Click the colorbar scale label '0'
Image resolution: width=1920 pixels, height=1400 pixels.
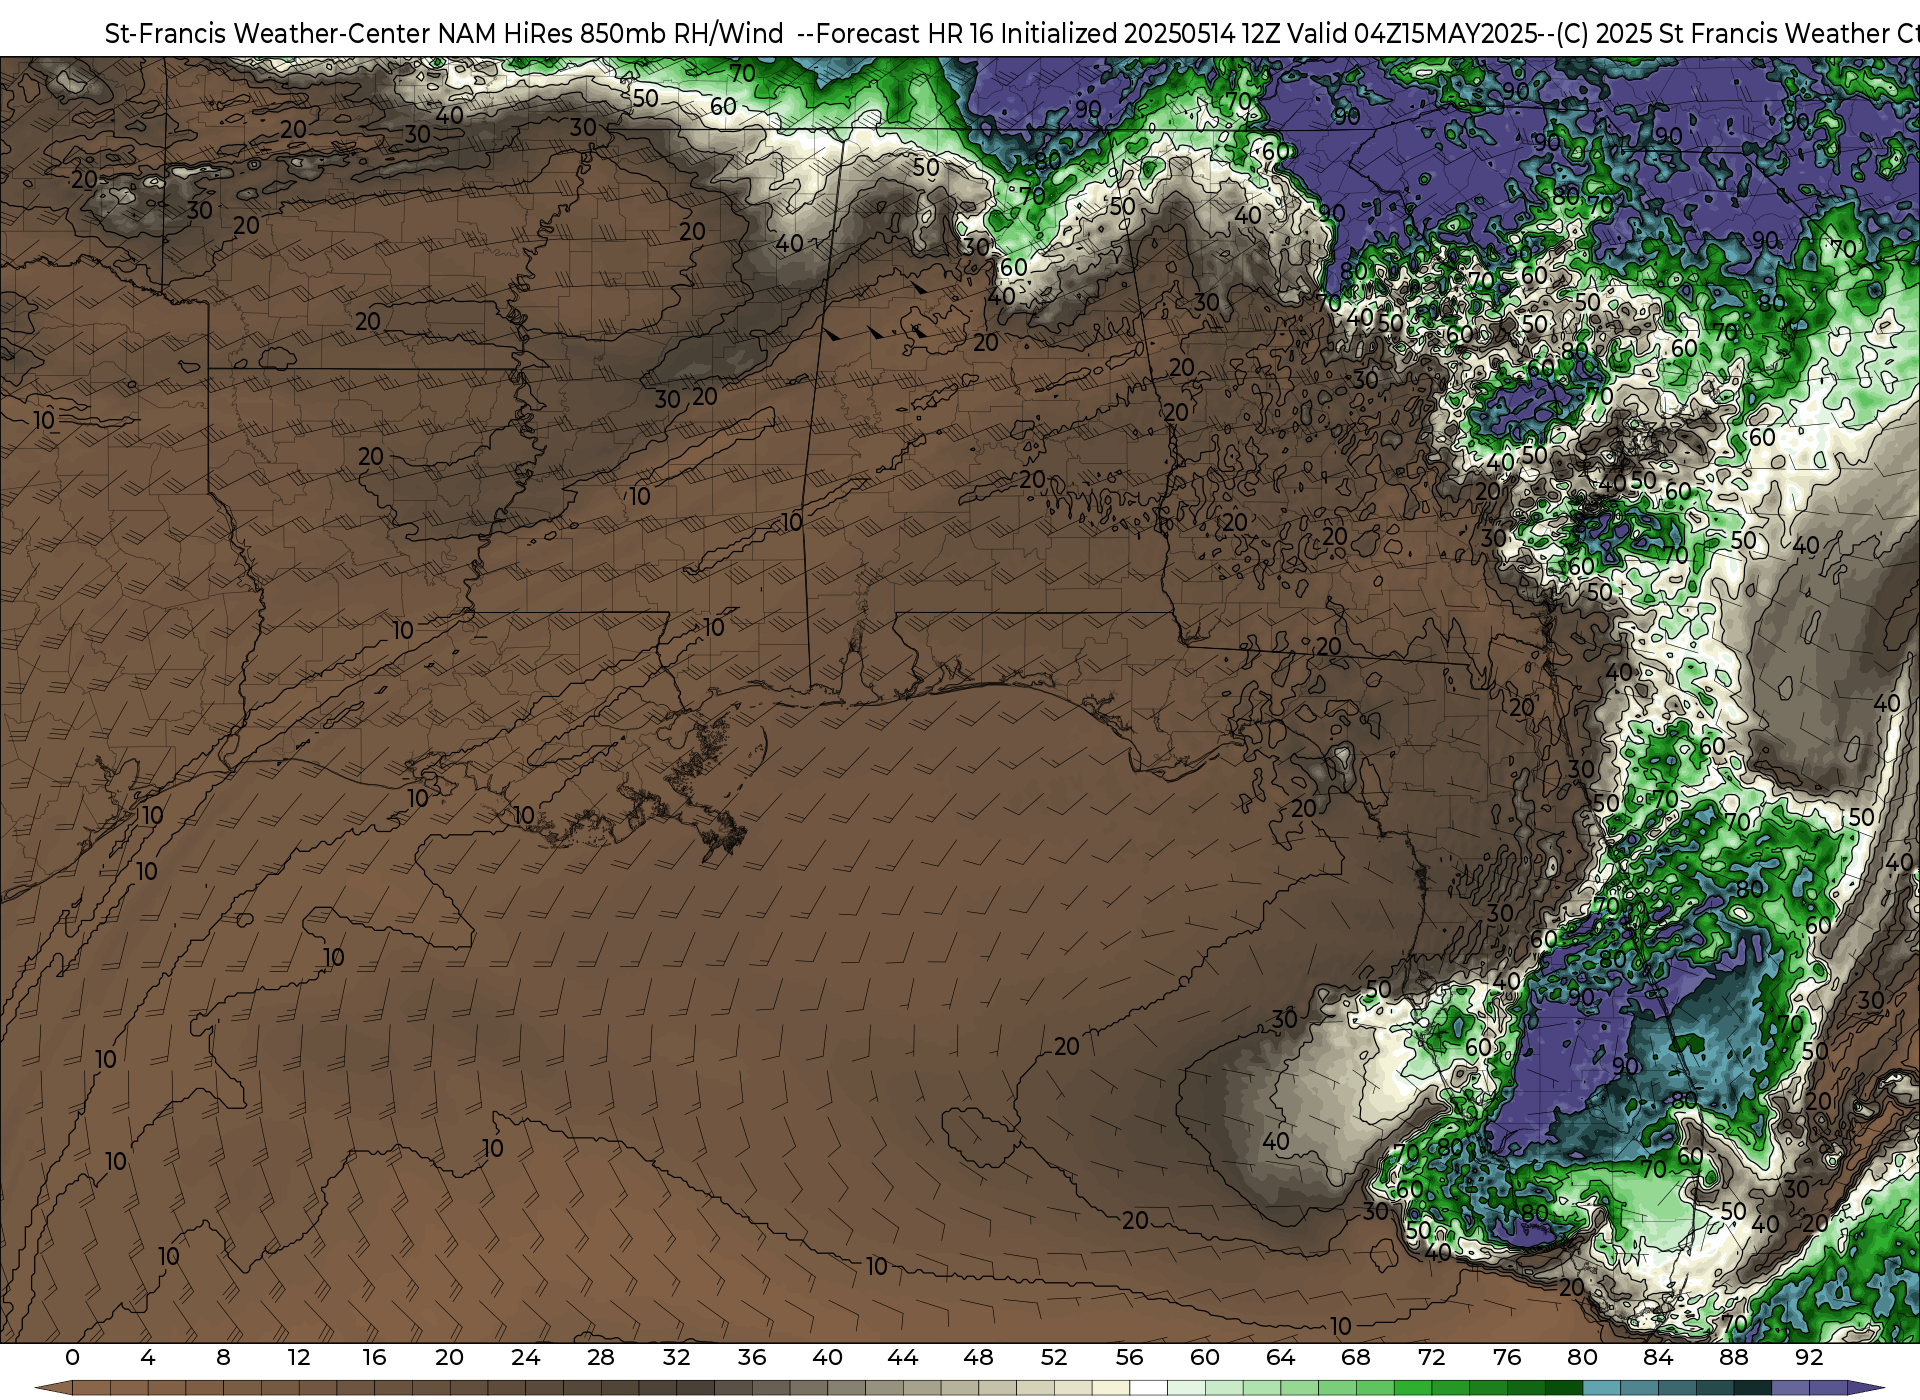click(72, 1357)
